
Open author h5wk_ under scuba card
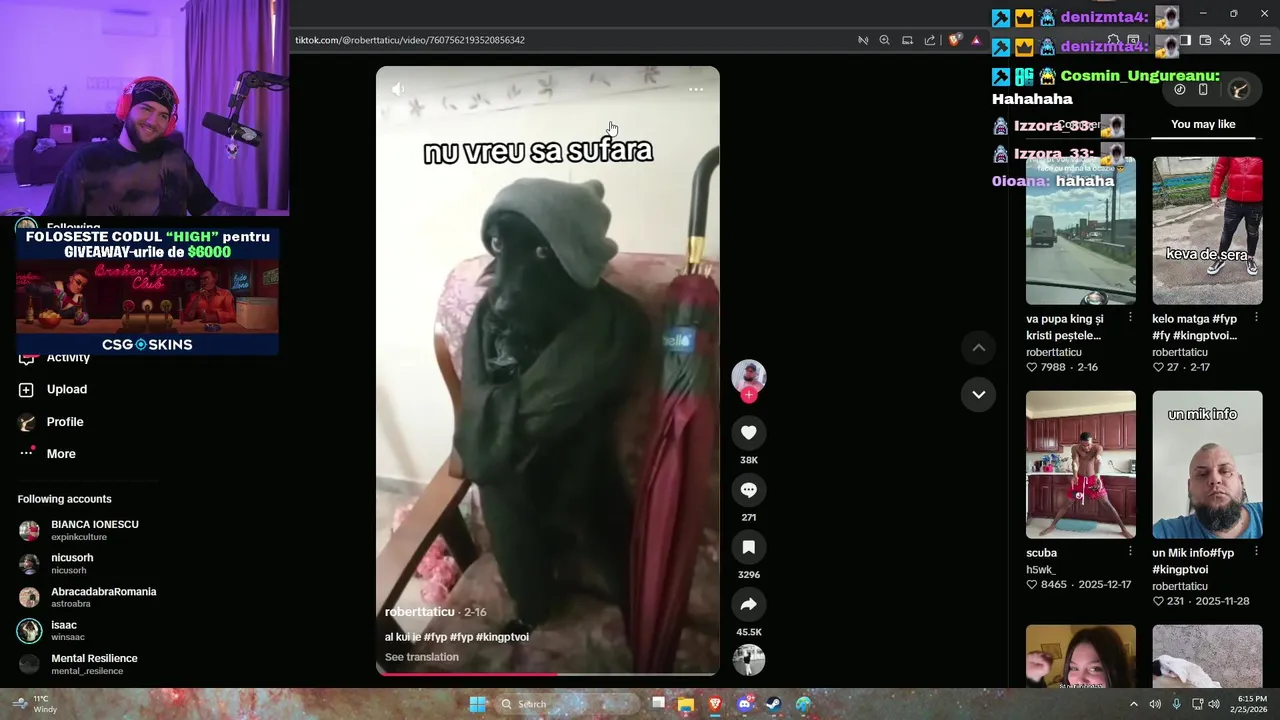pos(1042,569)
